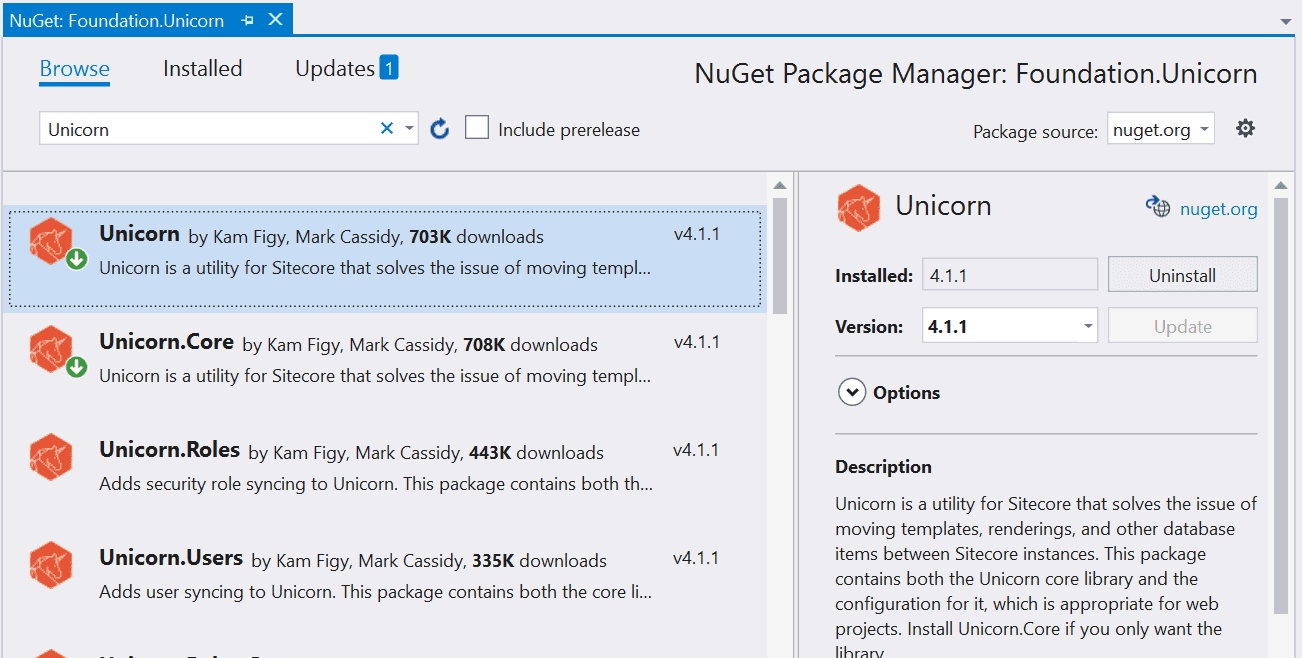Open NuGet settings gear icon
Viewport: 1302px width, 658px height.
tap(1245, 128)
